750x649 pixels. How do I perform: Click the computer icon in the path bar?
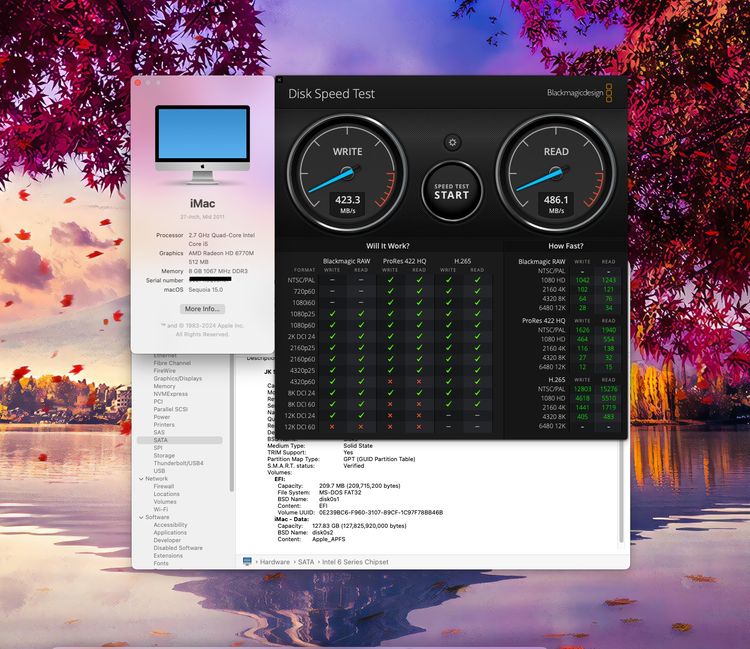point(247,561)
